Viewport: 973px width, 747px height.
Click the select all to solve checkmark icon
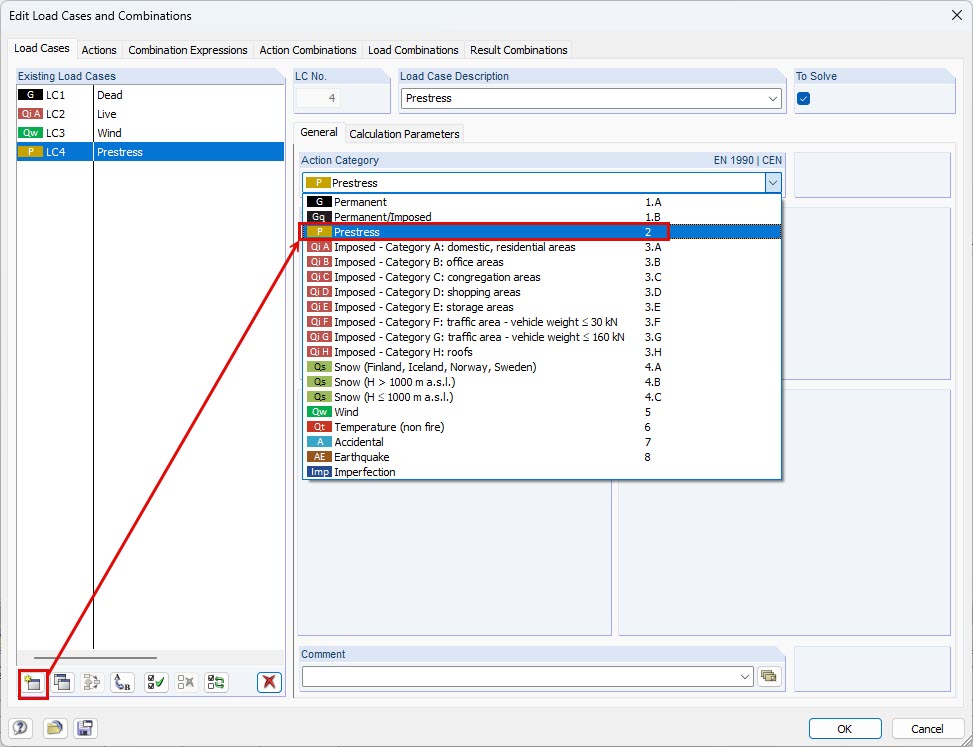pos(156,683)
